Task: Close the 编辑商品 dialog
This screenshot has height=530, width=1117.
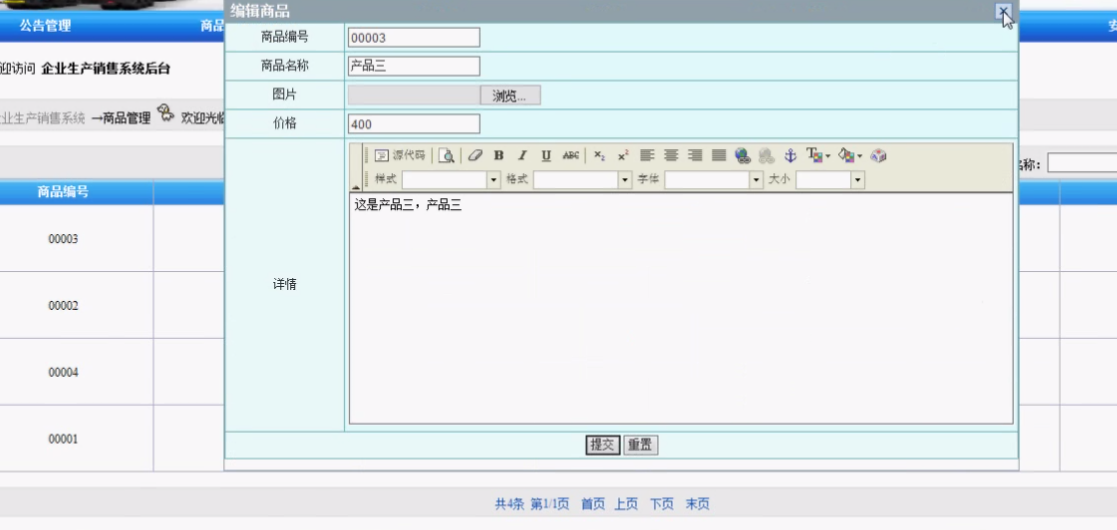Action: (1003, 11)
